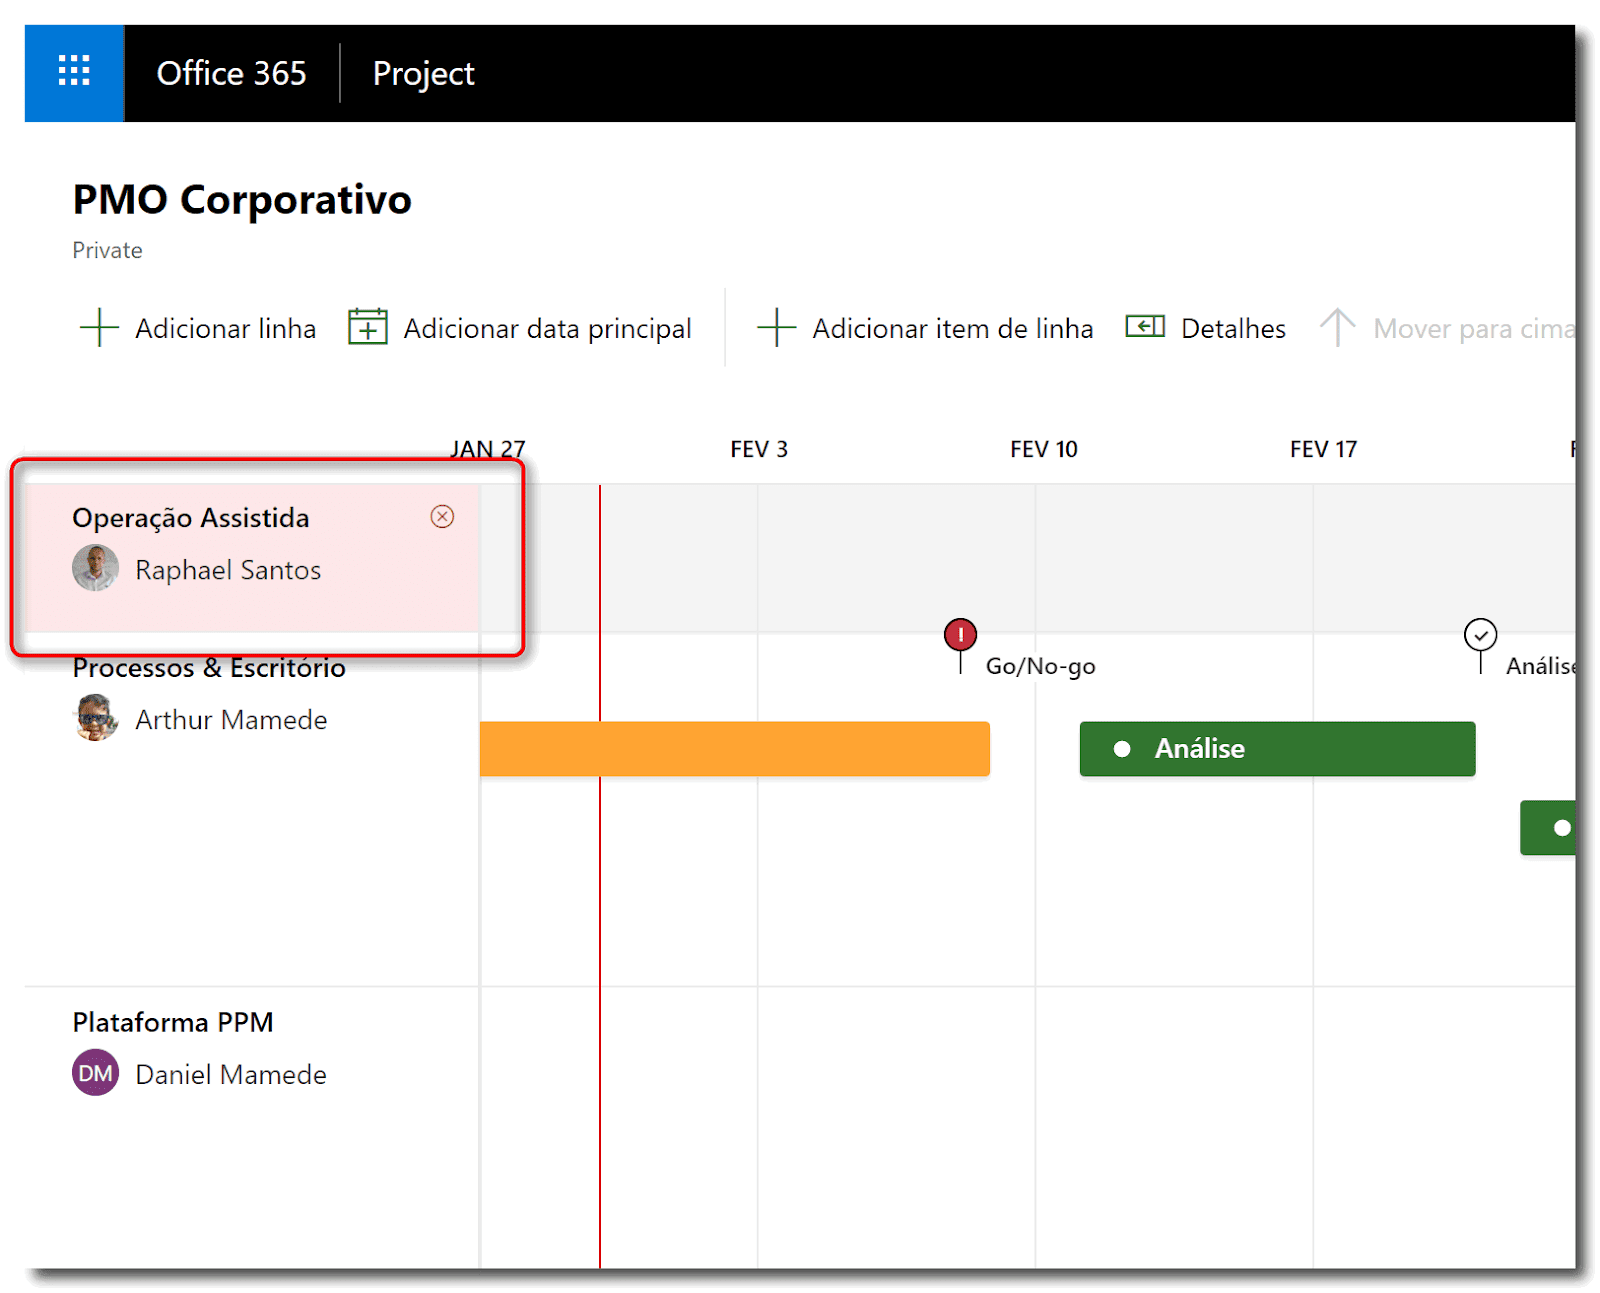Click the DM initials avatar
The height and width of the screenshot is (1293, 1600).
tap(95, 1073)
